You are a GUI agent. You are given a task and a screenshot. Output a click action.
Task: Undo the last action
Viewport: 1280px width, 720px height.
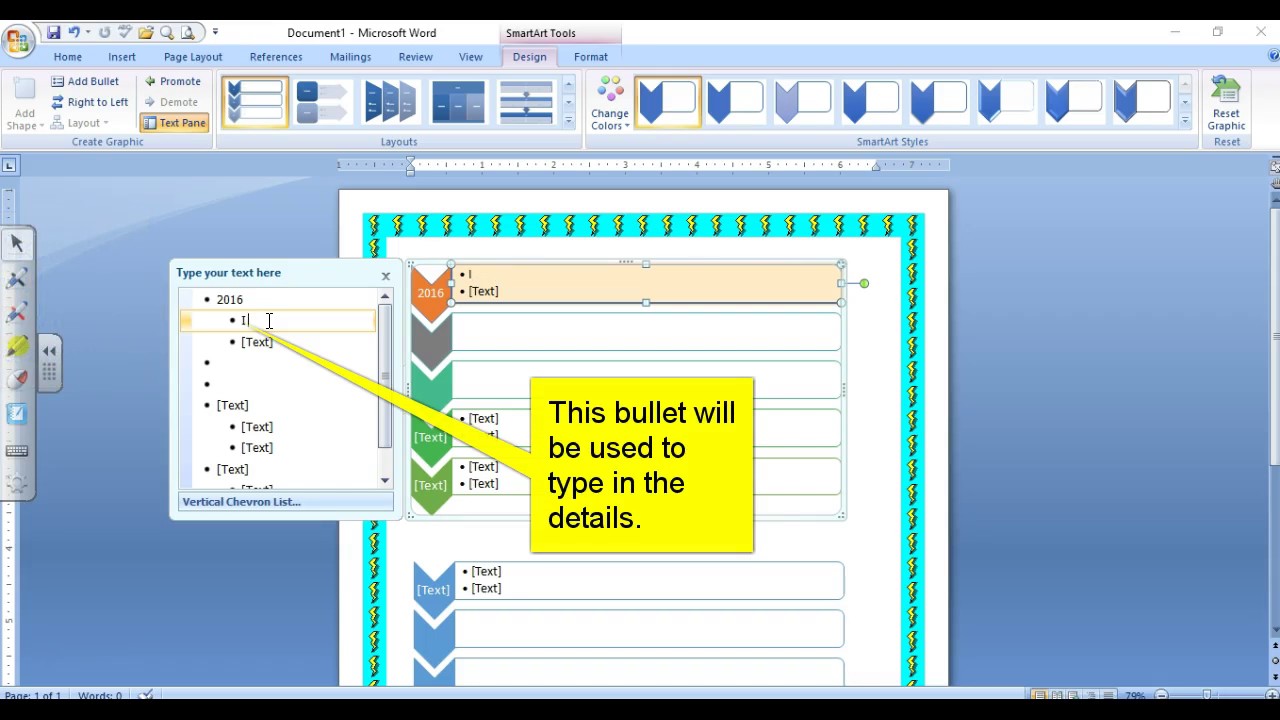74,33
